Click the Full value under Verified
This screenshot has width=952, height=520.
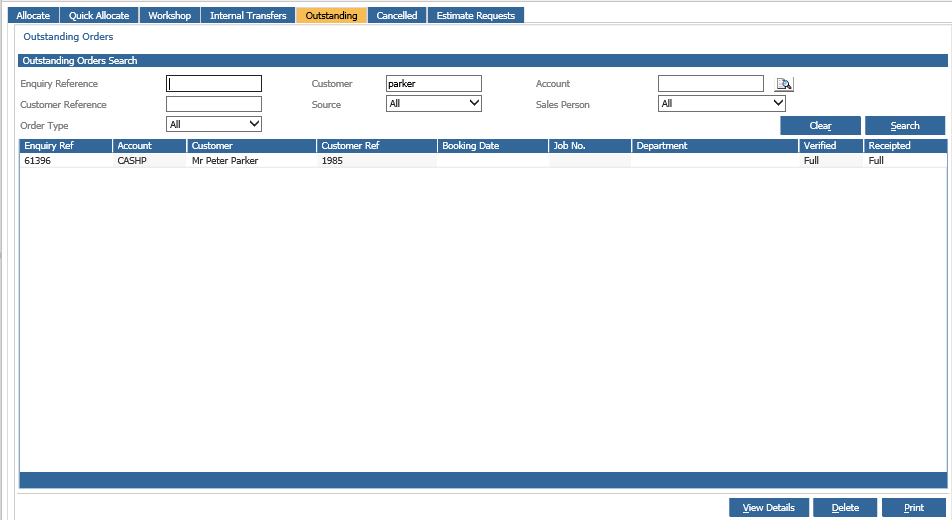point(831,160)
